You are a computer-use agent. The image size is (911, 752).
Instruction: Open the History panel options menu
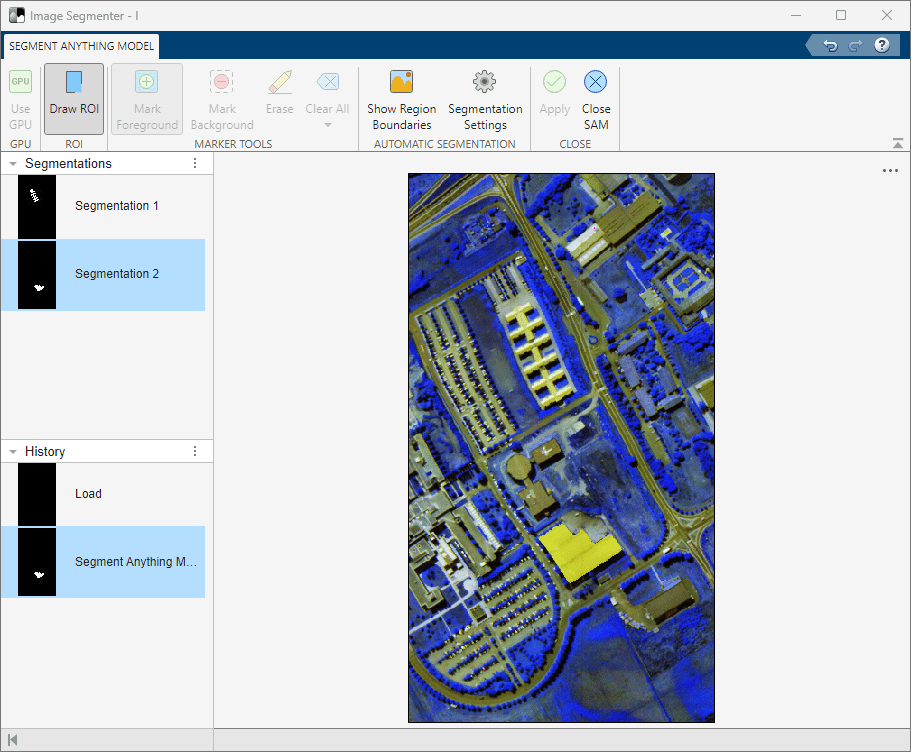click(195, 452)
